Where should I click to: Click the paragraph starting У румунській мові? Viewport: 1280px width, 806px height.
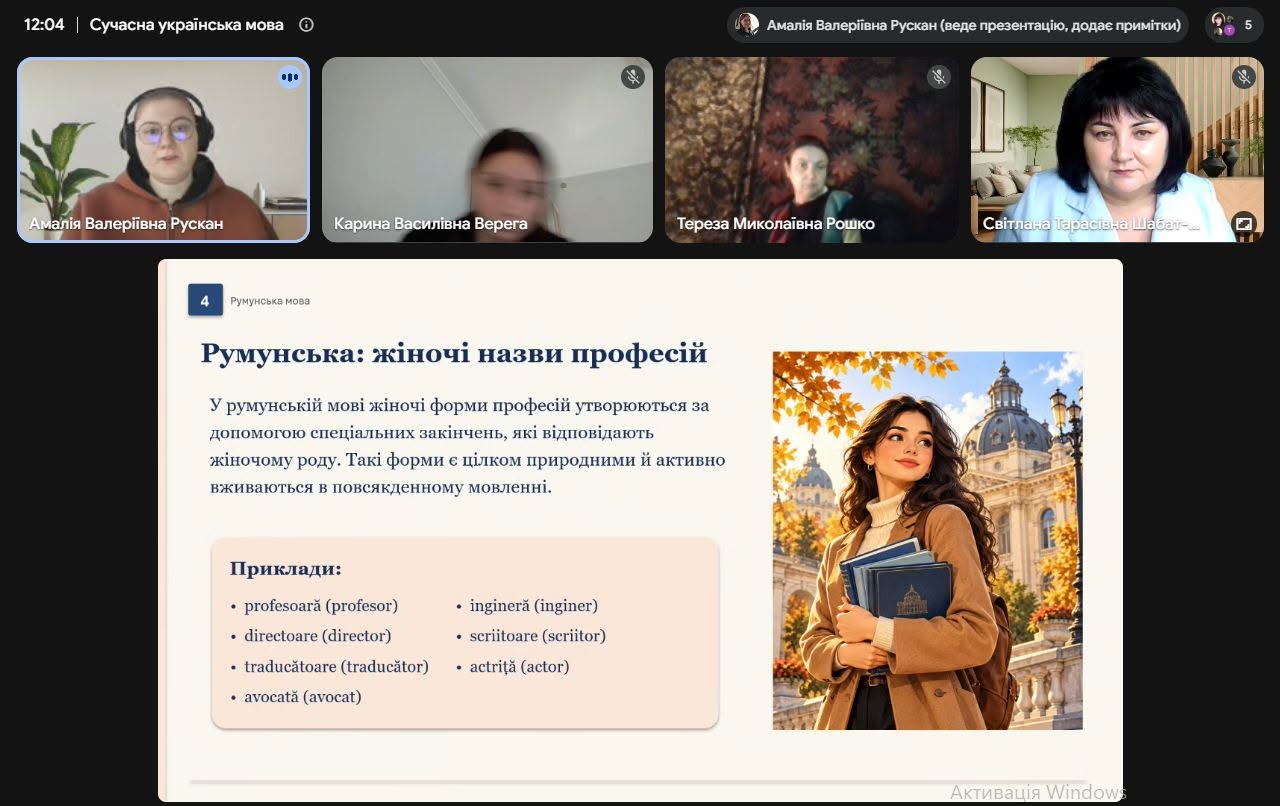point(468,447)
